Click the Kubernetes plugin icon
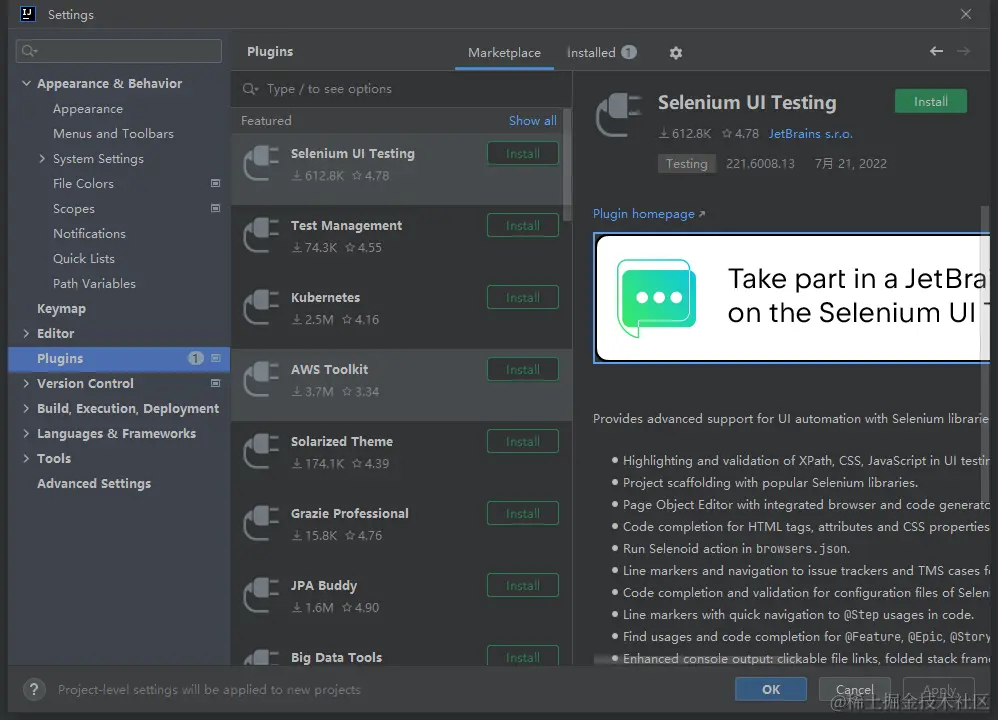 coord(262,307)
